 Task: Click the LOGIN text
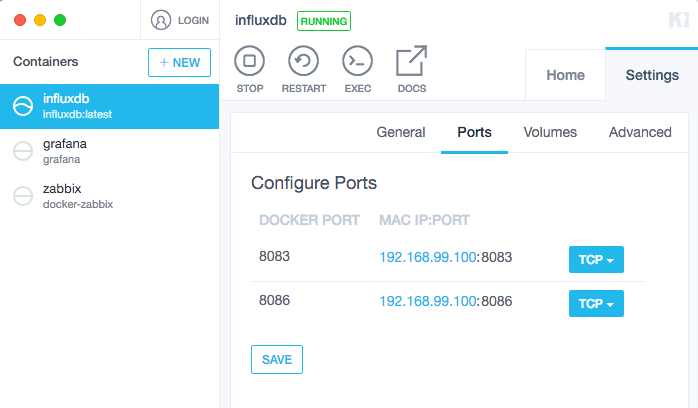pos(193,20)
